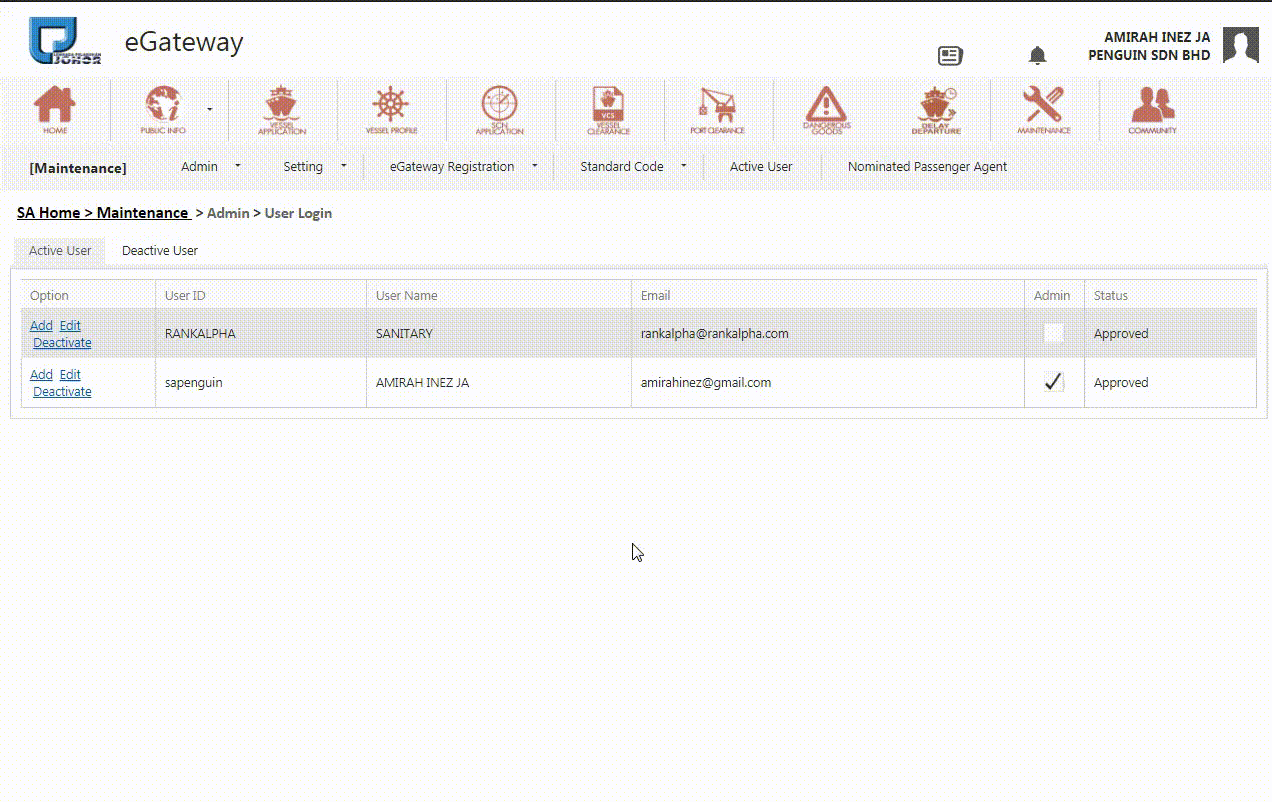The width and height of the screenshot is (1272, 802).
Task: Click the notification bell icon
Action: pos(1037,56)
